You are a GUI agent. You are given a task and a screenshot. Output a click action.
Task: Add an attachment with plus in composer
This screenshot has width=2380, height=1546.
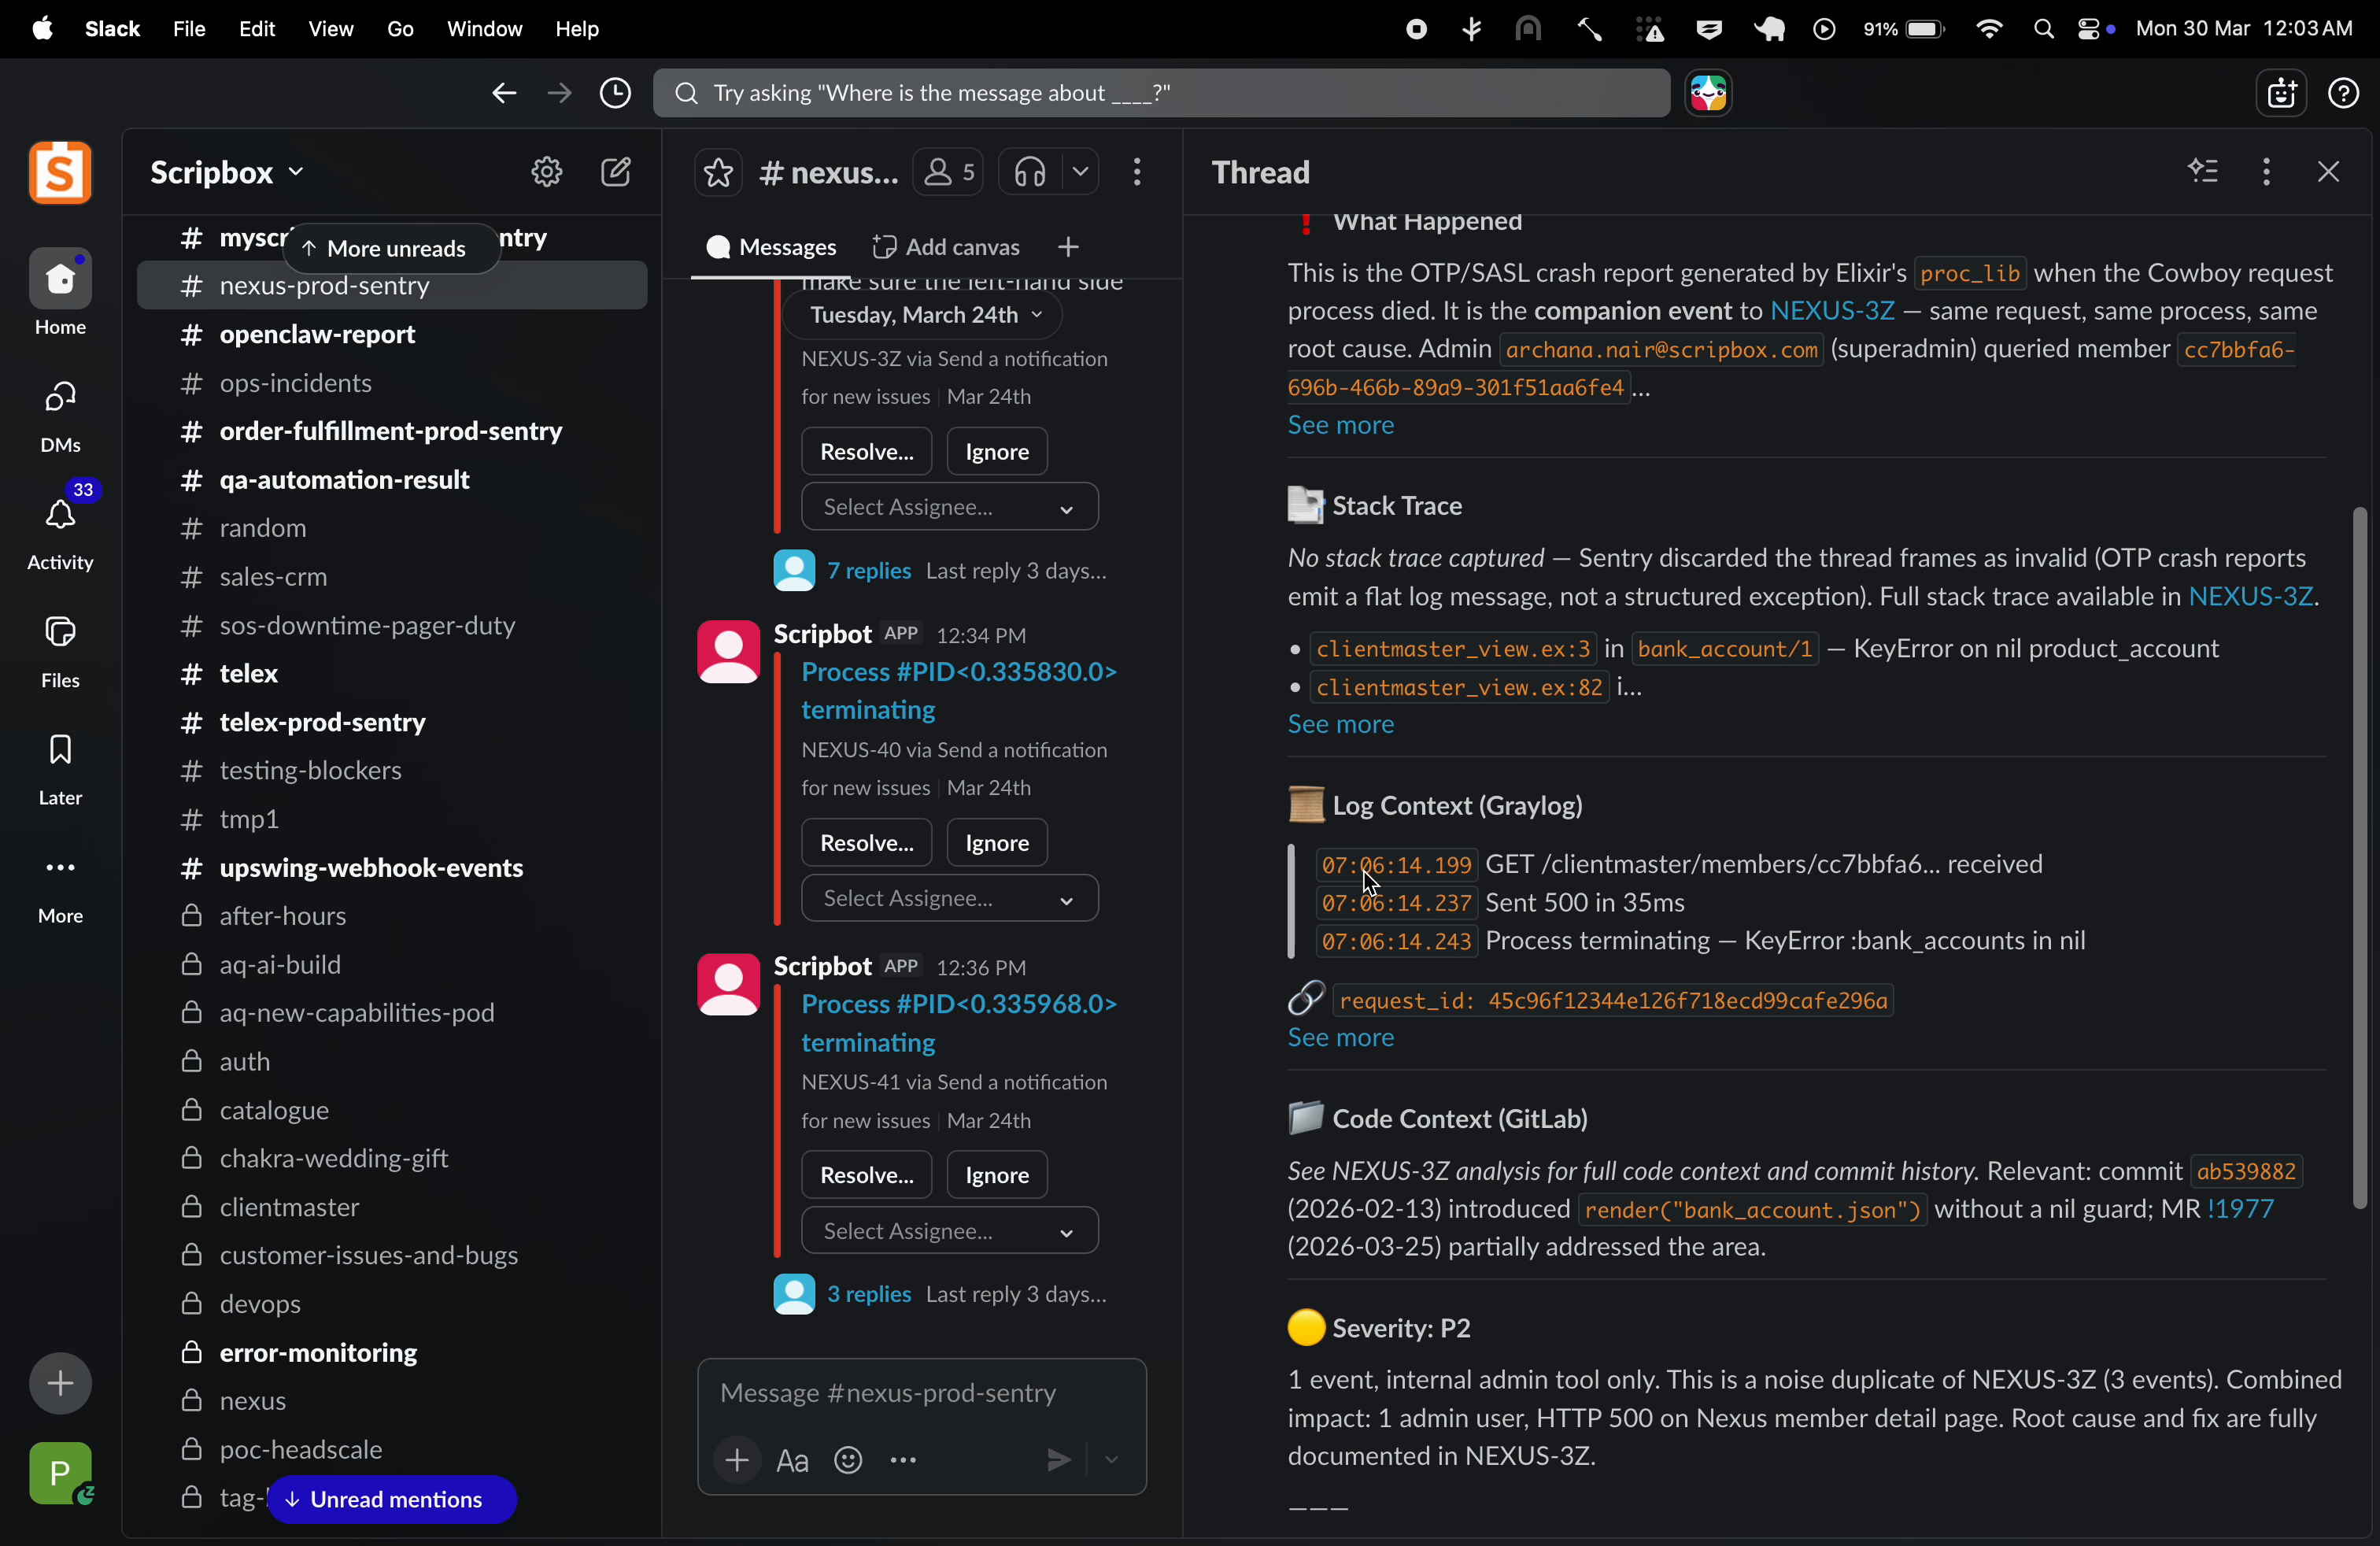point(737,1461)
